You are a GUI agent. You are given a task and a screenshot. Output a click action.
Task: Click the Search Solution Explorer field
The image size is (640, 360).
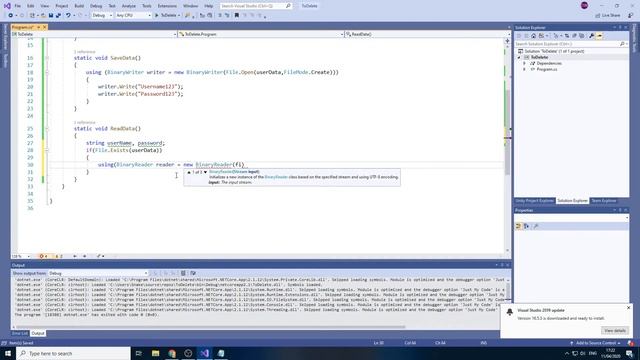click(570, 44)
